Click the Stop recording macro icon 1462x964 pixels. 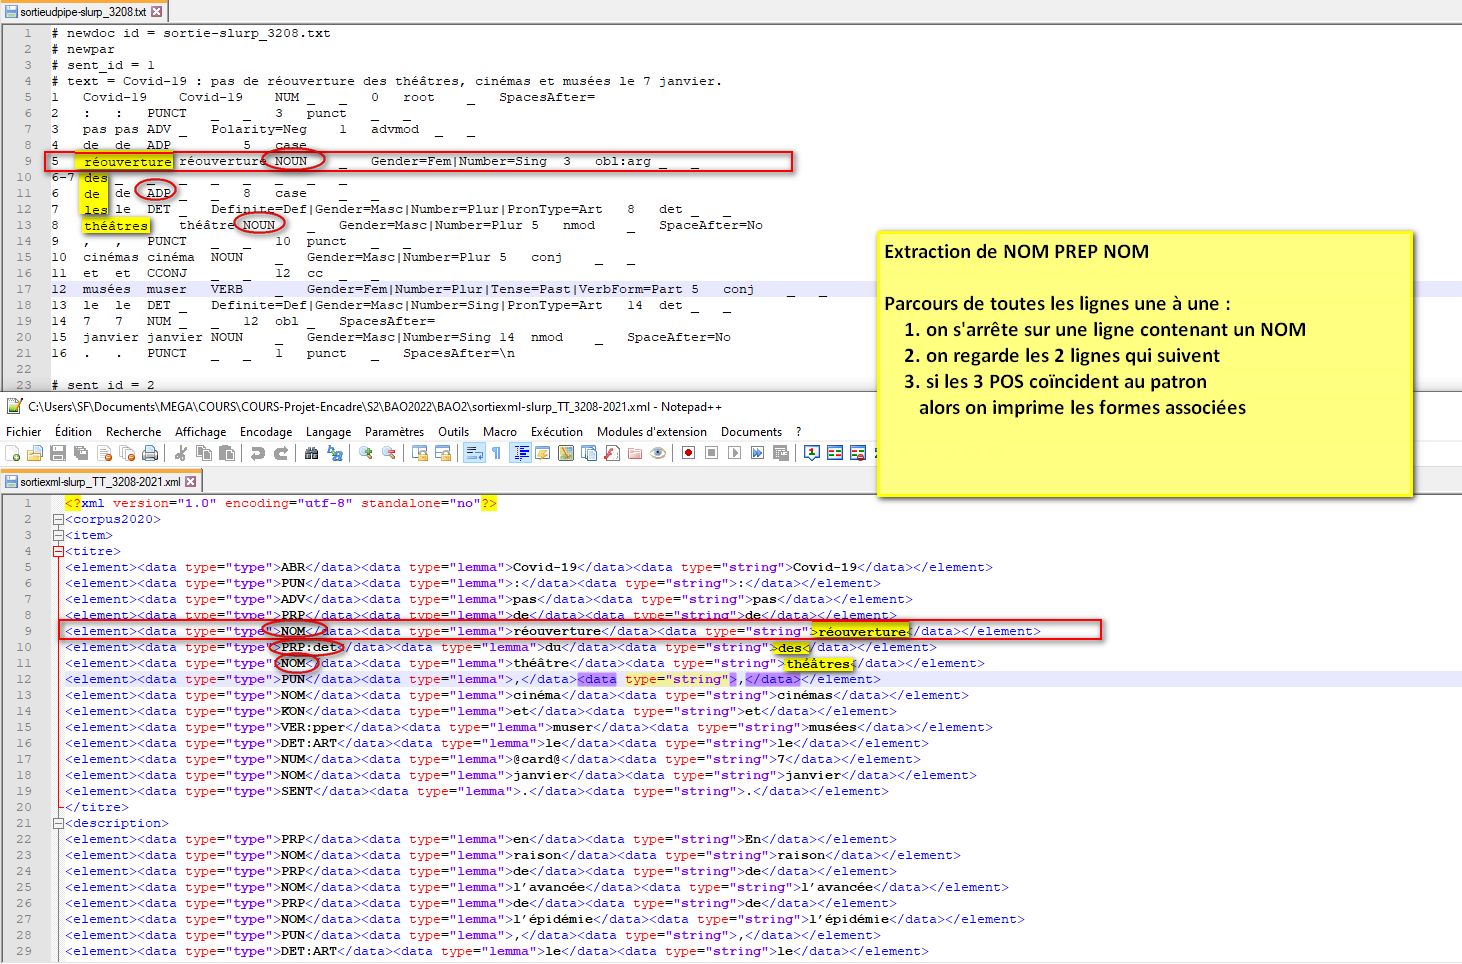(x=712, y=453)
